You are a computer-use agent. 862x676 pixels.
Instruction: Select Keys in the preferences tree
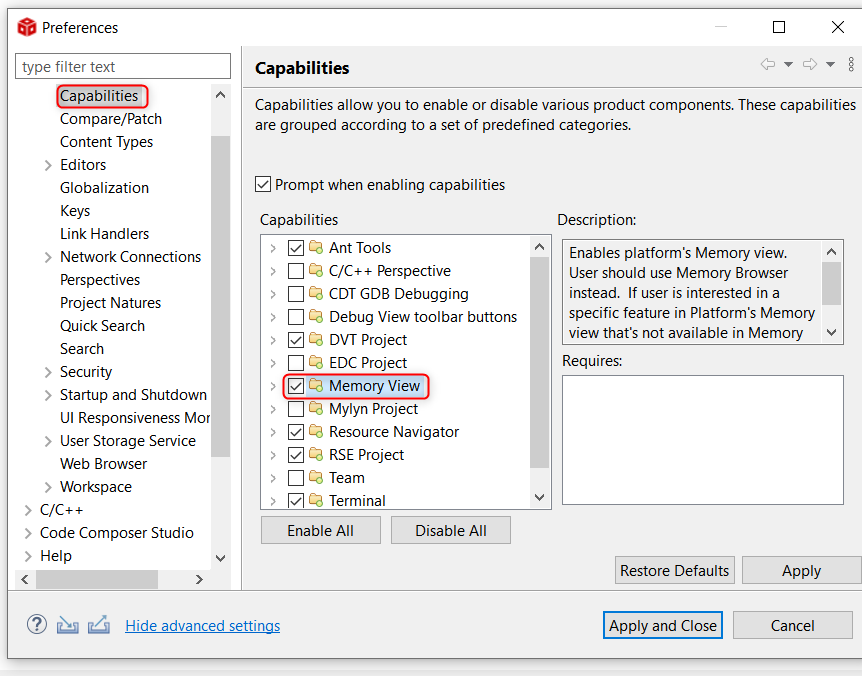point(75,211)
